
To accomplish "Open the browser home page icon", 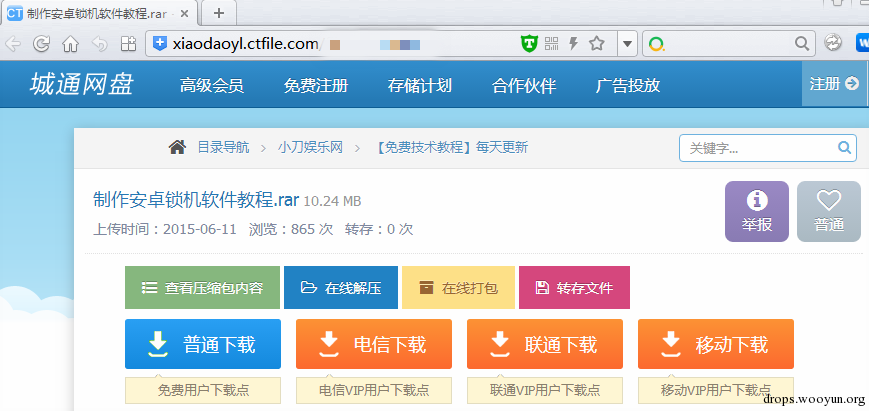I will [x=70, y=44].
